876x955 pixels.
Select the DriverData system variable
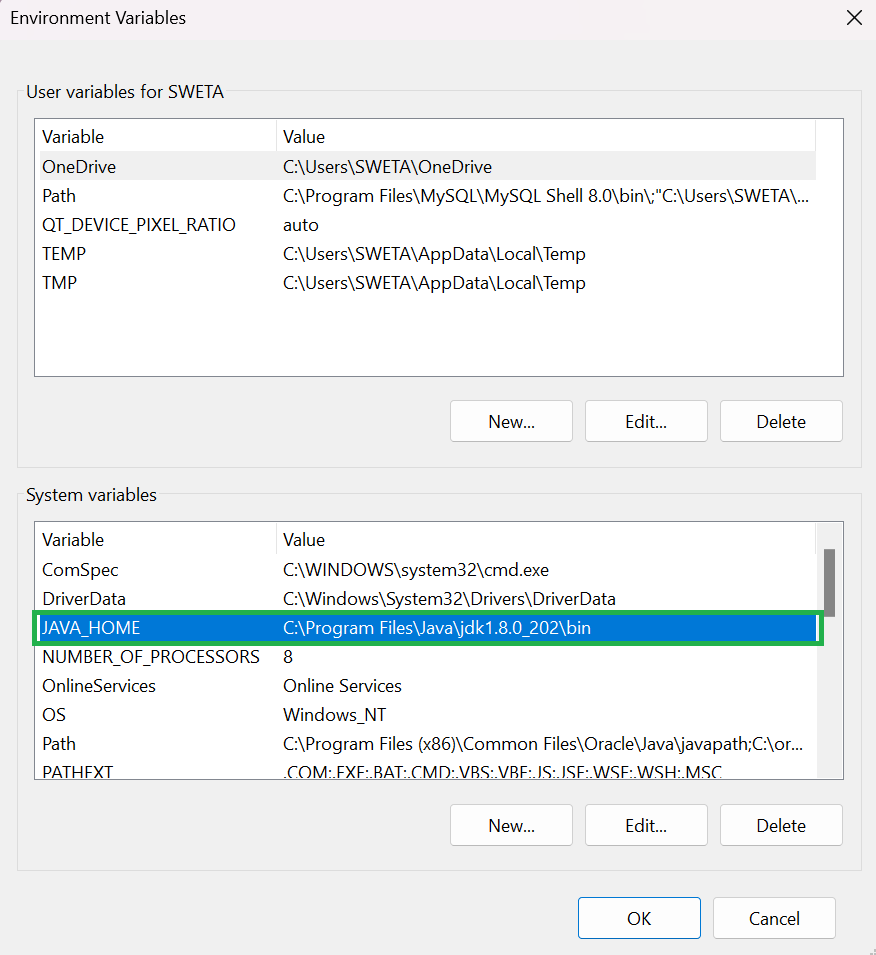84,599
